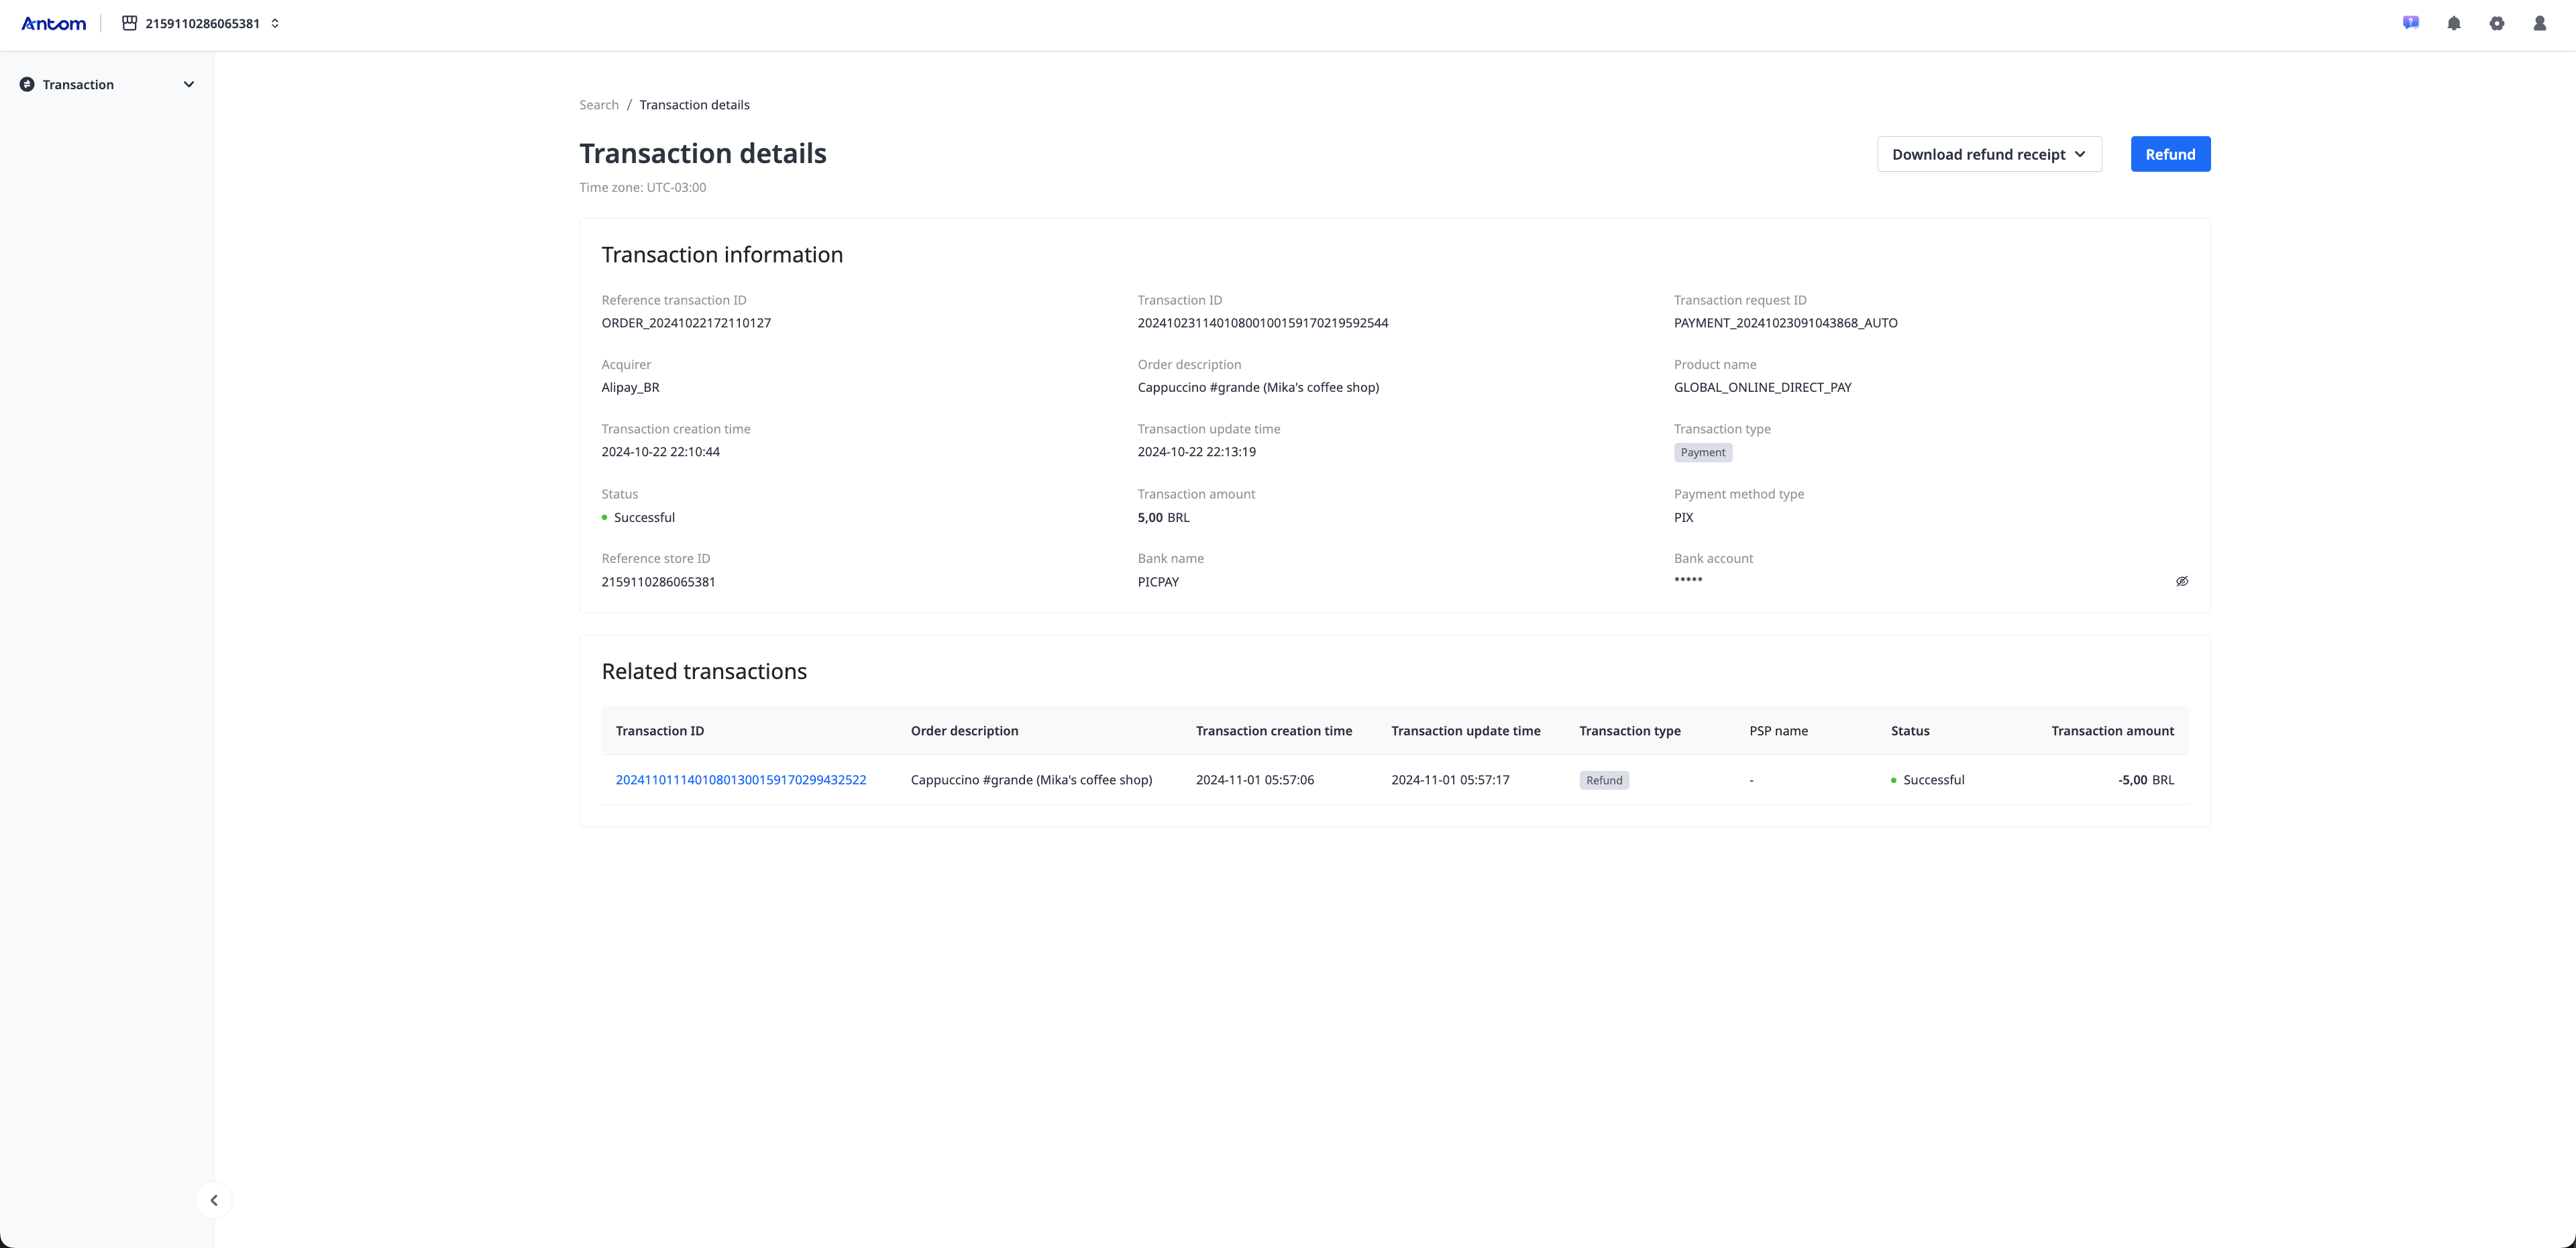Open the help chat icon in top bar
Screen dimensions: 2576x1248
click(x=2410, y=22)
